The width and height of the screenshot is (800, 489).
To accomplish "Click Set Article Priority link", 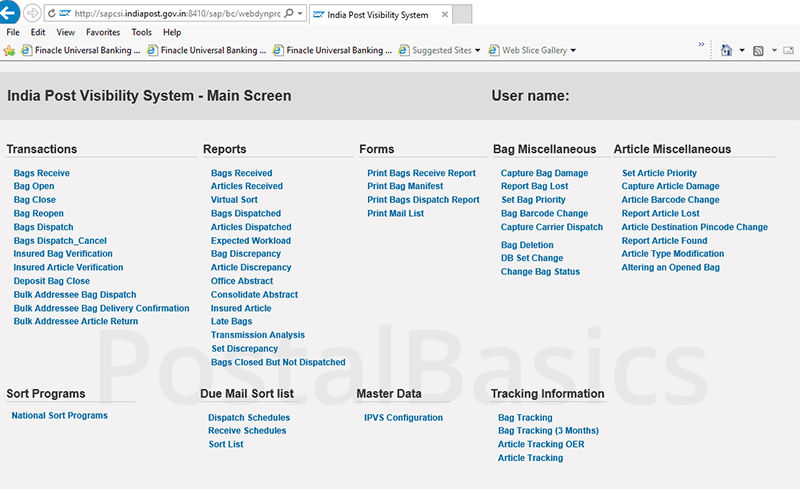I will point(659,173).
